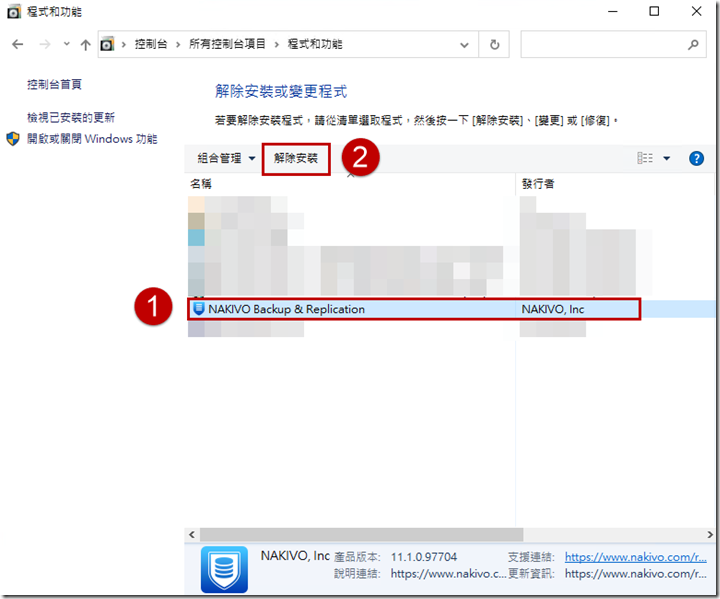Viewport: 720px width, 599px height.
Task: Click the view layout icon
Action: (x=645, y=158)
